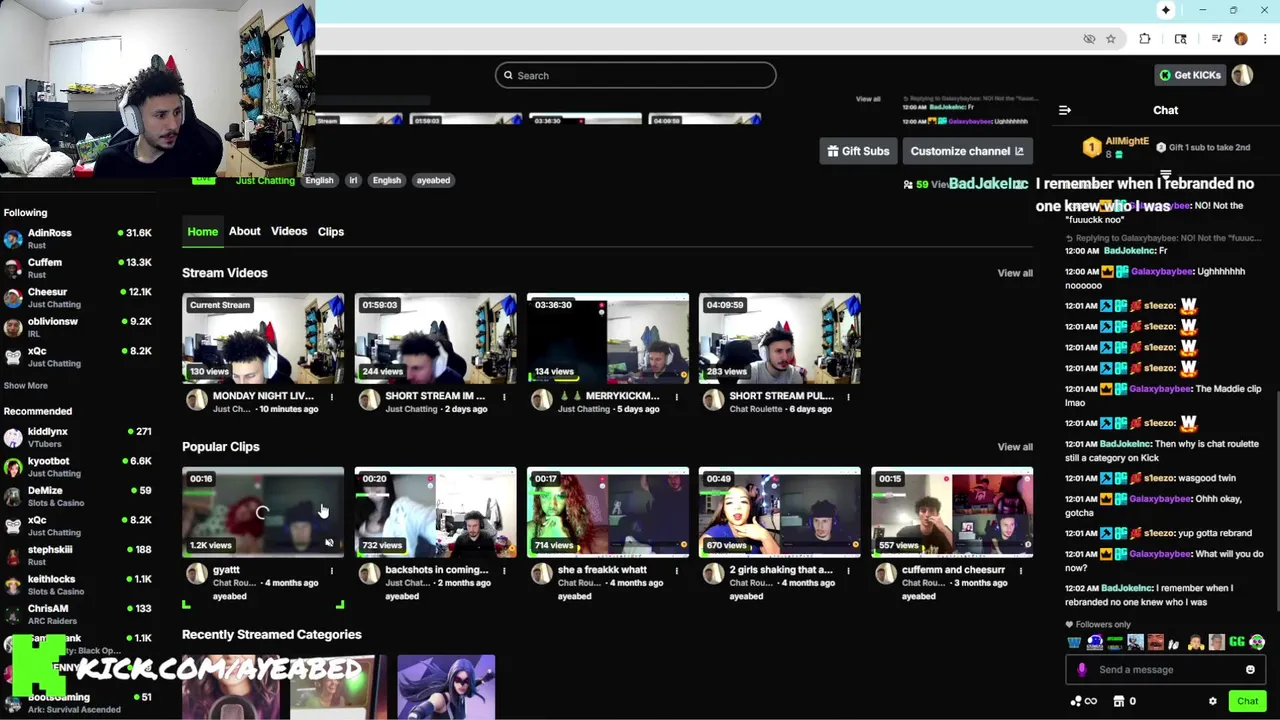The height and width of the screenshot is (720, 1280).
Task: Open options menu for MERRYKICKM video
Action: [676, 397]
